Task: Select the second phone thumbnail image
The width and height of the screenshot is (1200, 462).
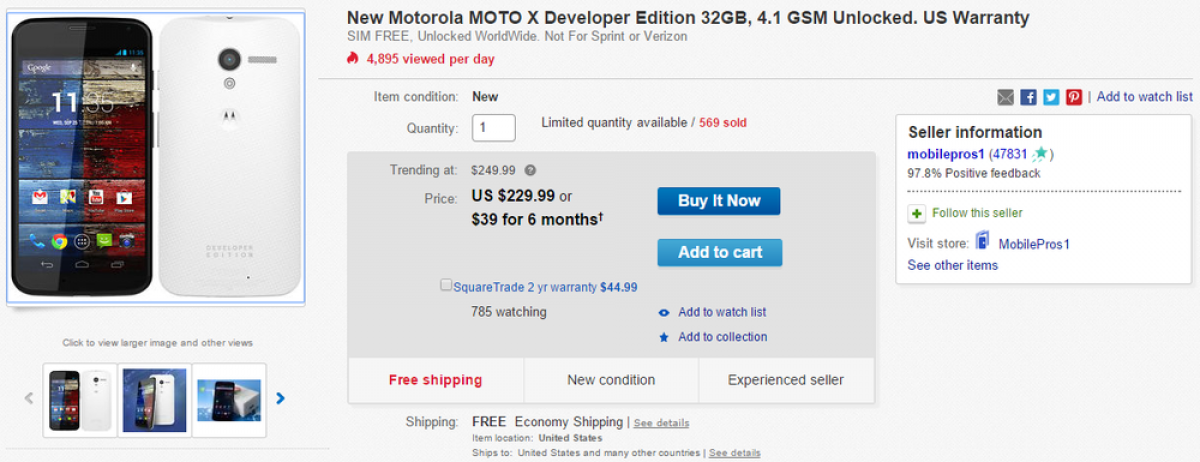Action: 154,400
